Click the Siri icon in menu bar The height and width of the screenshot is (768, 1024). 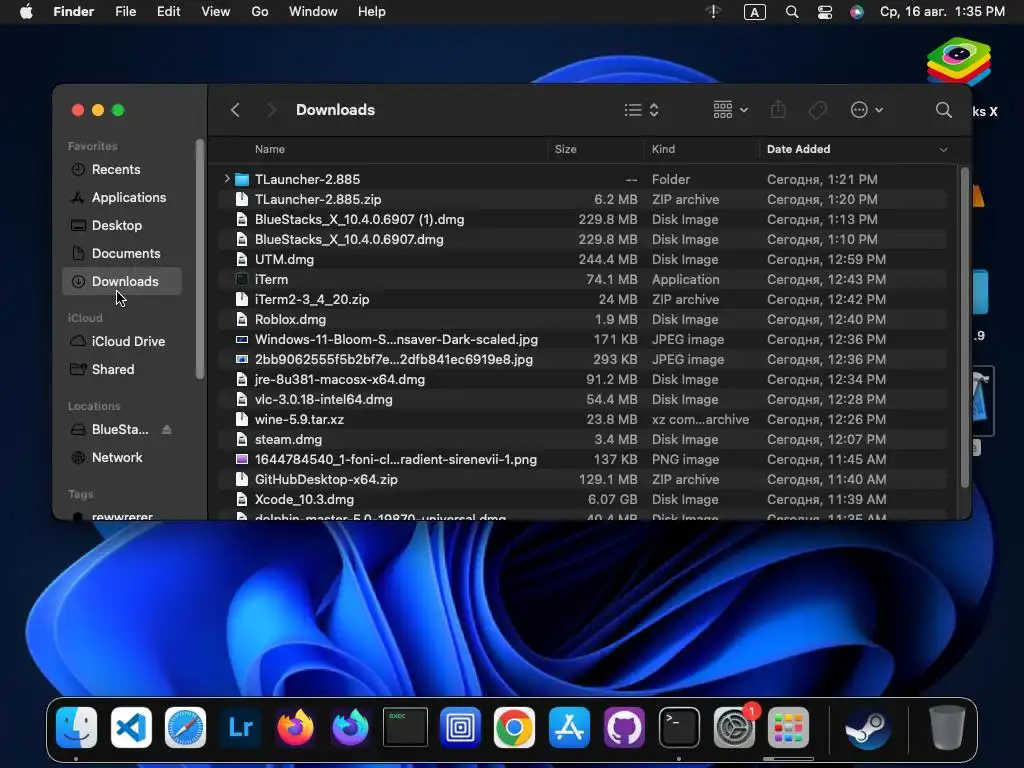tap(857, 12)
